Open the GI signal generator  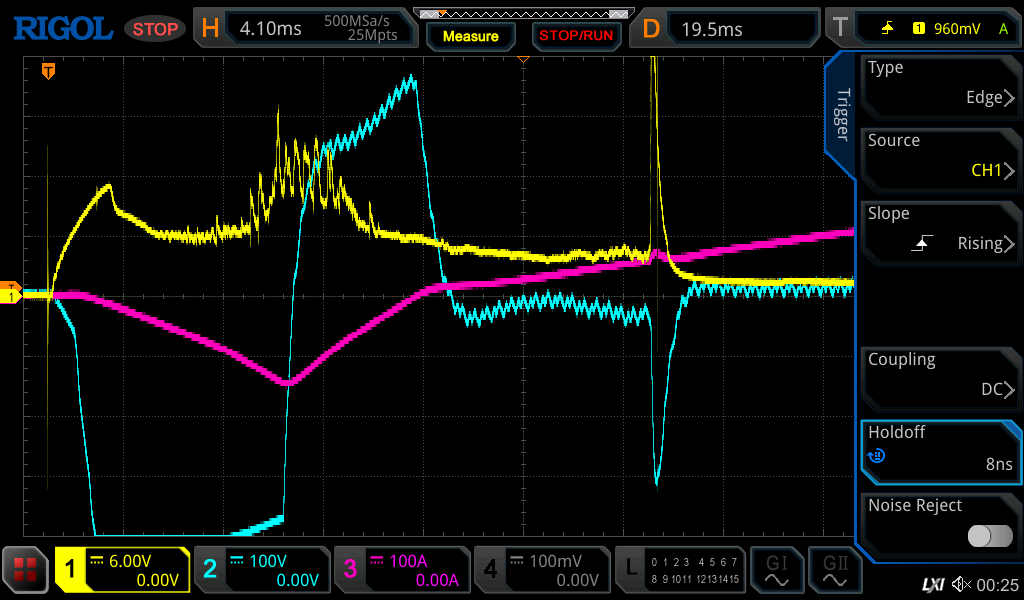776,571
